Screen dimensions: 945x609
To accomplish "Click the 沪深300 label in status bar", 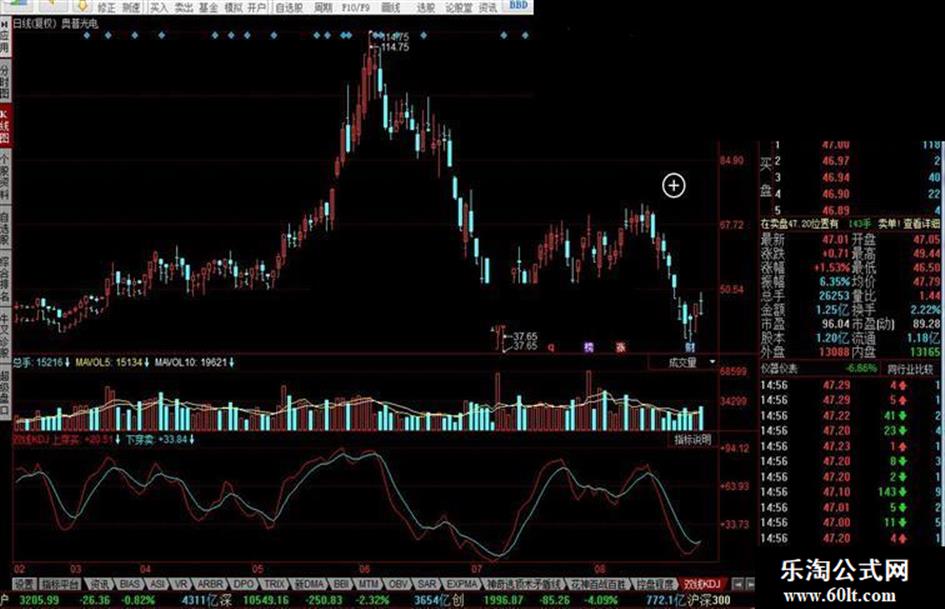I will click(709, 601).
